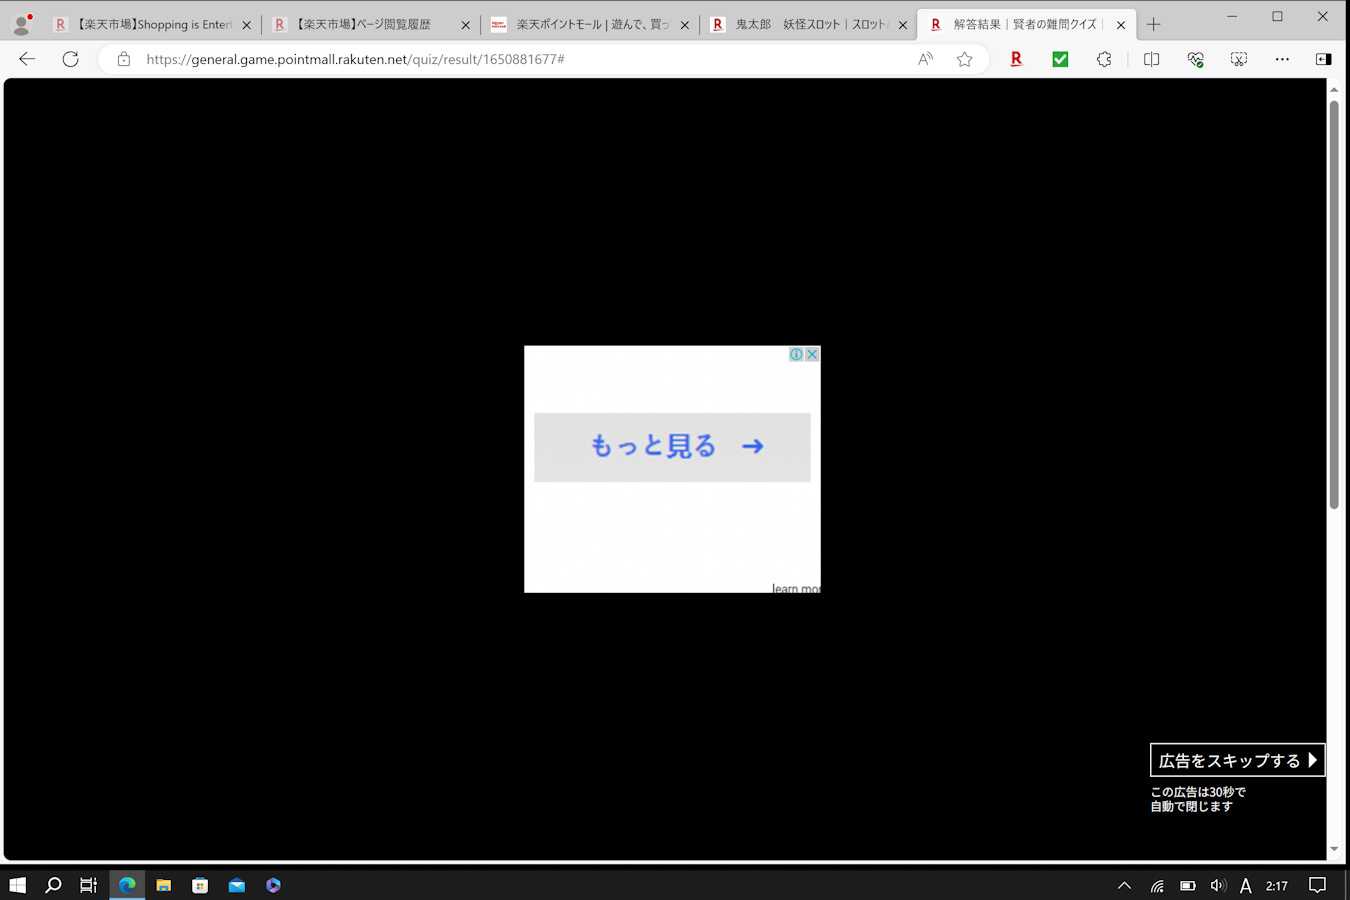Open the green checkmark extension
This screenshot has width=1350, height=900.
click(1060, 59)
